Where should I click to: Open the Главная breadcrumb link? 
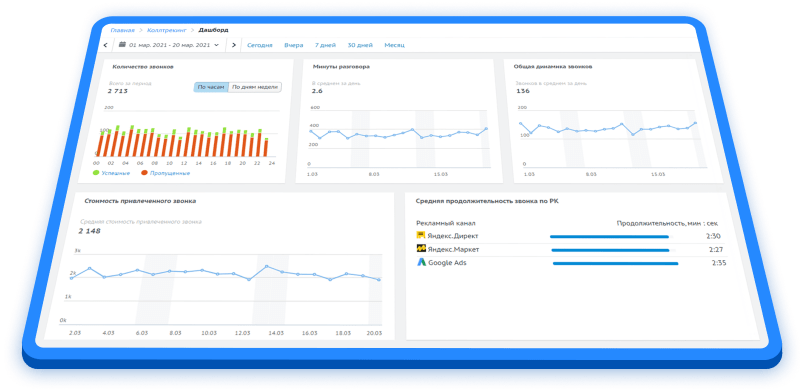click(123, 30)
